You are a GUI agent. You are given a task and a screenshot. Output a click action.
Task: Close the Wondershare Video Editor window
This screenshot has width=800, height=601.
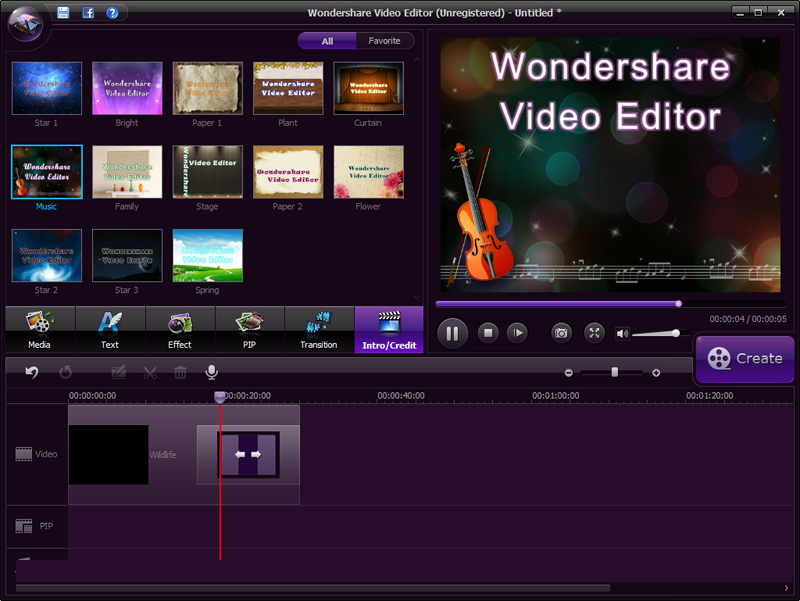(781, 13)
